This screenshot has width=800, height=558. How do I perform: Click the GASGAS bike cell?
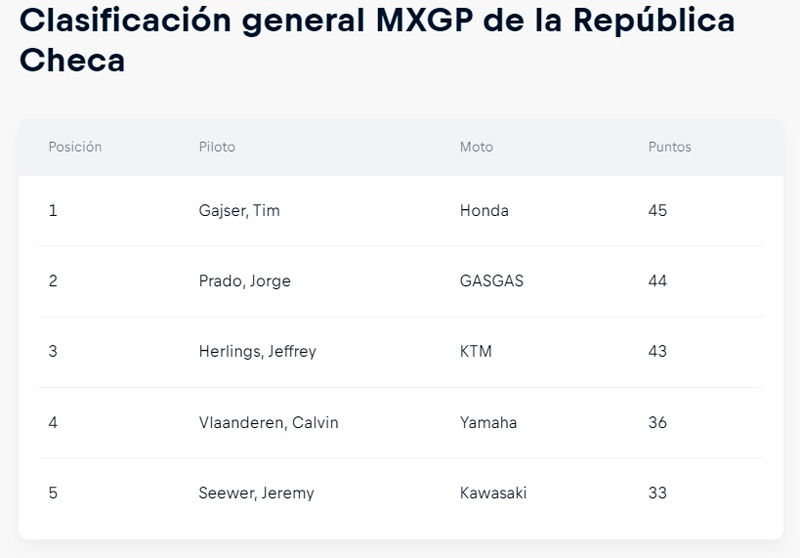click(491, 281)
